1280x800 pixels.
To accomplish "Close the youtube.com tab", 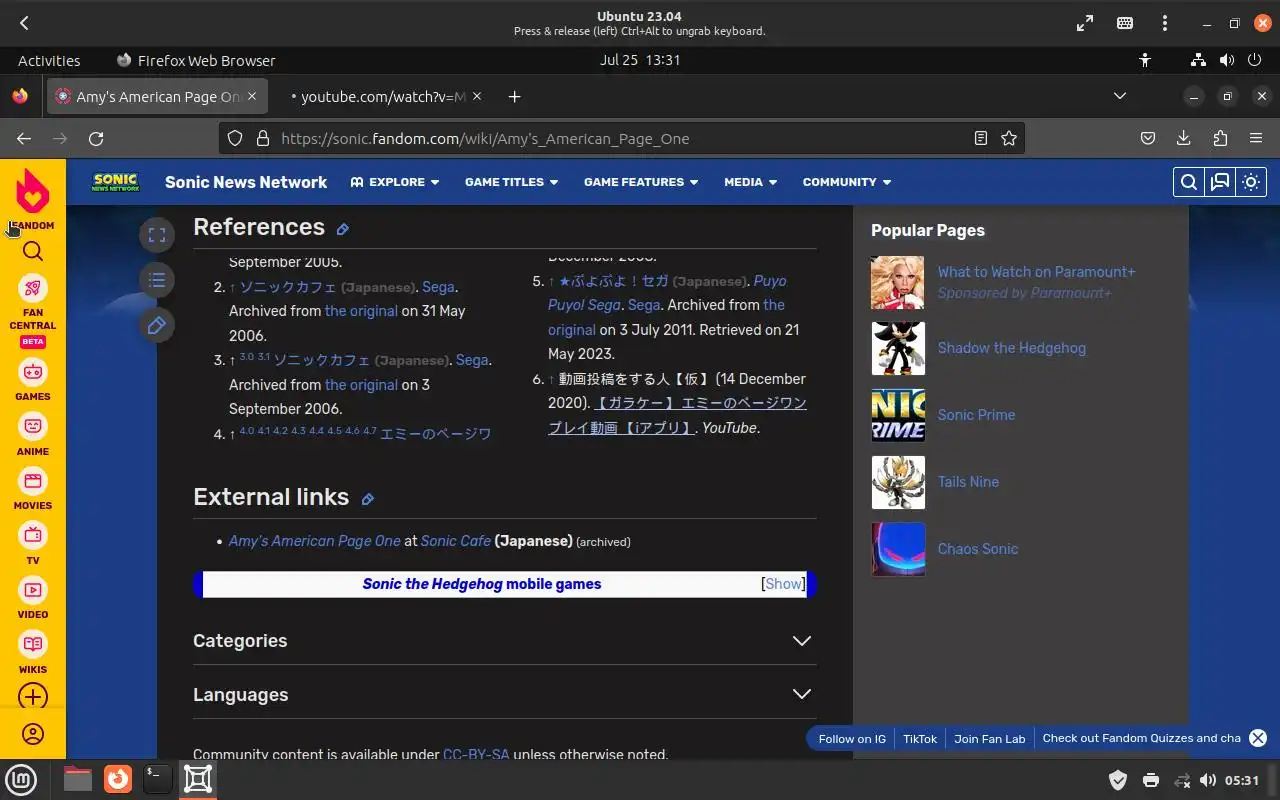I will coord(477,97).
